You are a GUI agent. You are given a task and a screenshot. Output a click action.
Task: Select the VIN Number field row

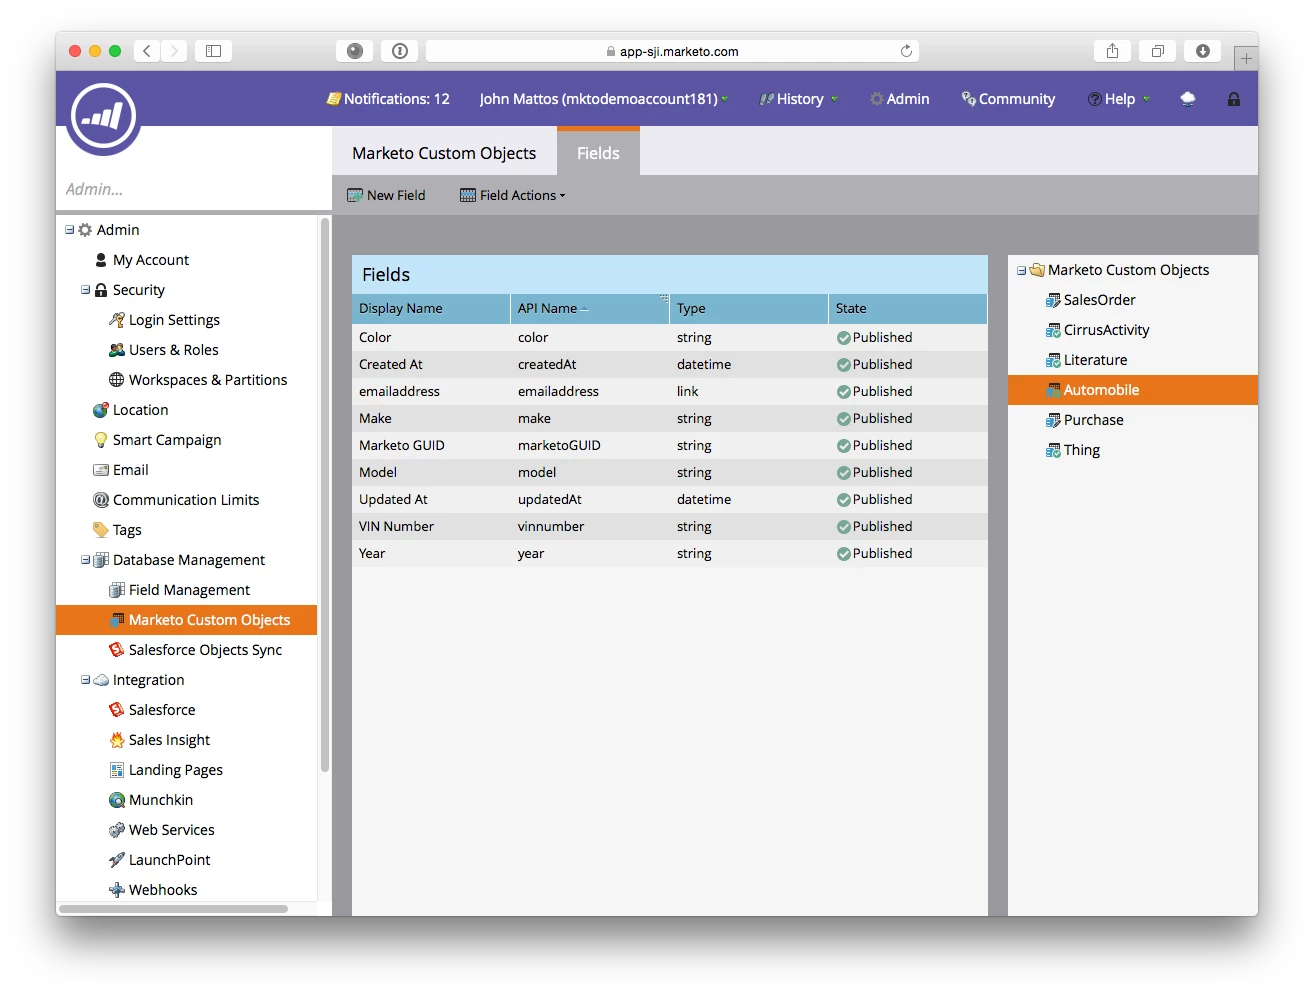(670, 527)
